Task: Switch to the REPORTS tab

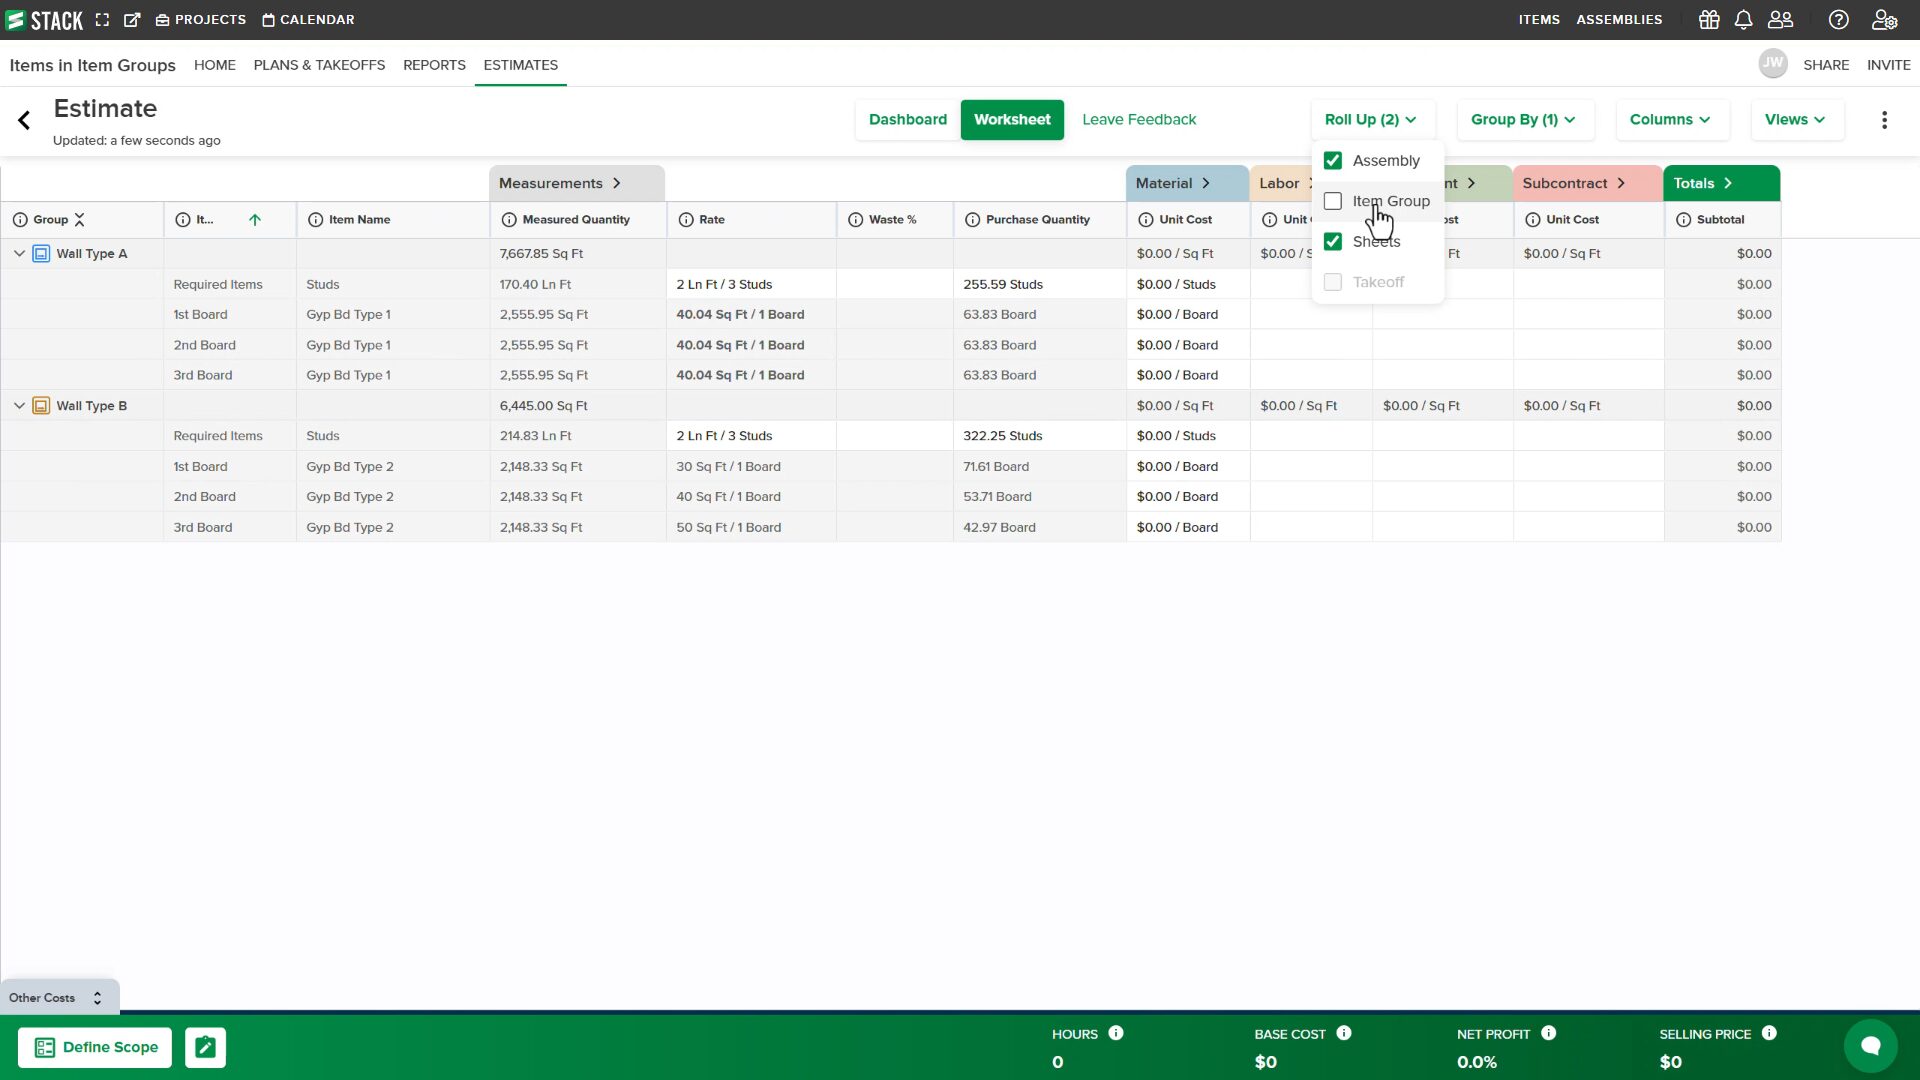Action: coord(434,65)
